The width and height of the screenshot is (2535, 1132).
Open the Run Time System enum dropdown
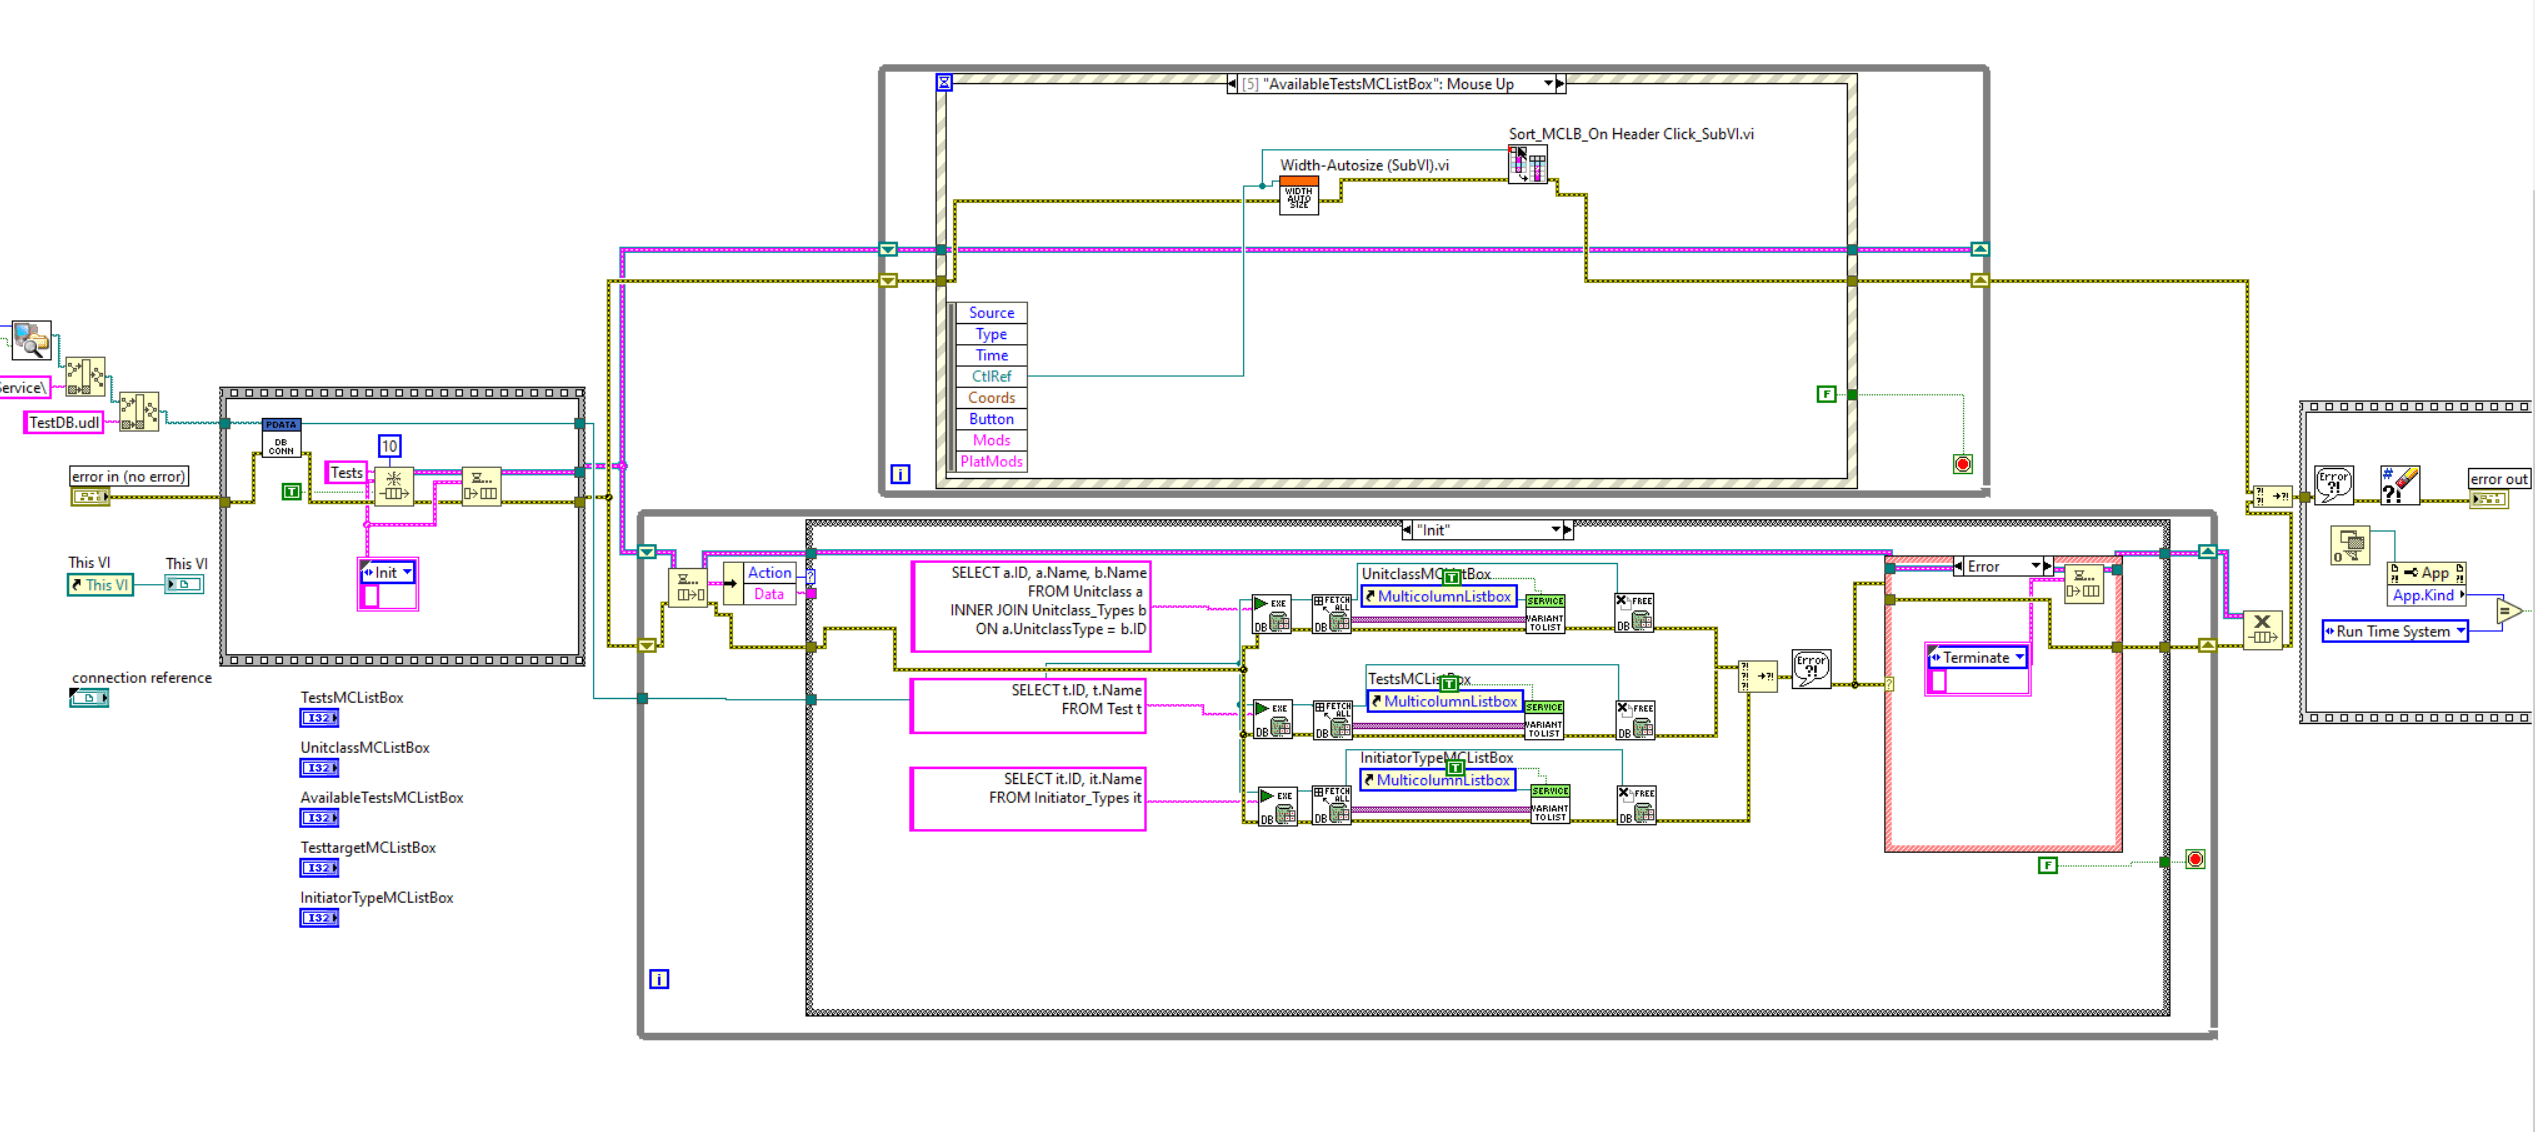click(2460, 631)
